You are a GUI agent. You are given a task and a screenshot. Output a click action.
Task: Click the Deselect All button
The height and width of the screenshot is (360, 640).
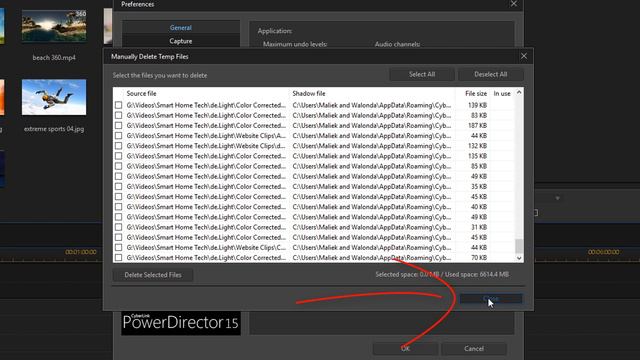pyautogui.click(x=491, y=74)
